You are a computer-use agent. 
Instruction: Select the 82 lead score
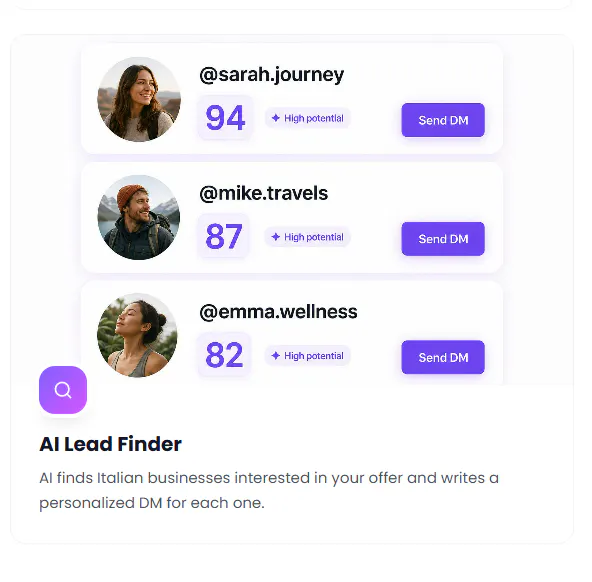click(224, 355)
